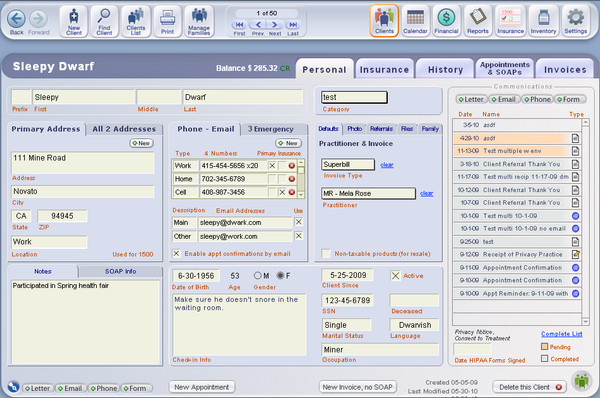Select gender F radio button
This screenshot has width=600, height=398.
click(280, 276)
